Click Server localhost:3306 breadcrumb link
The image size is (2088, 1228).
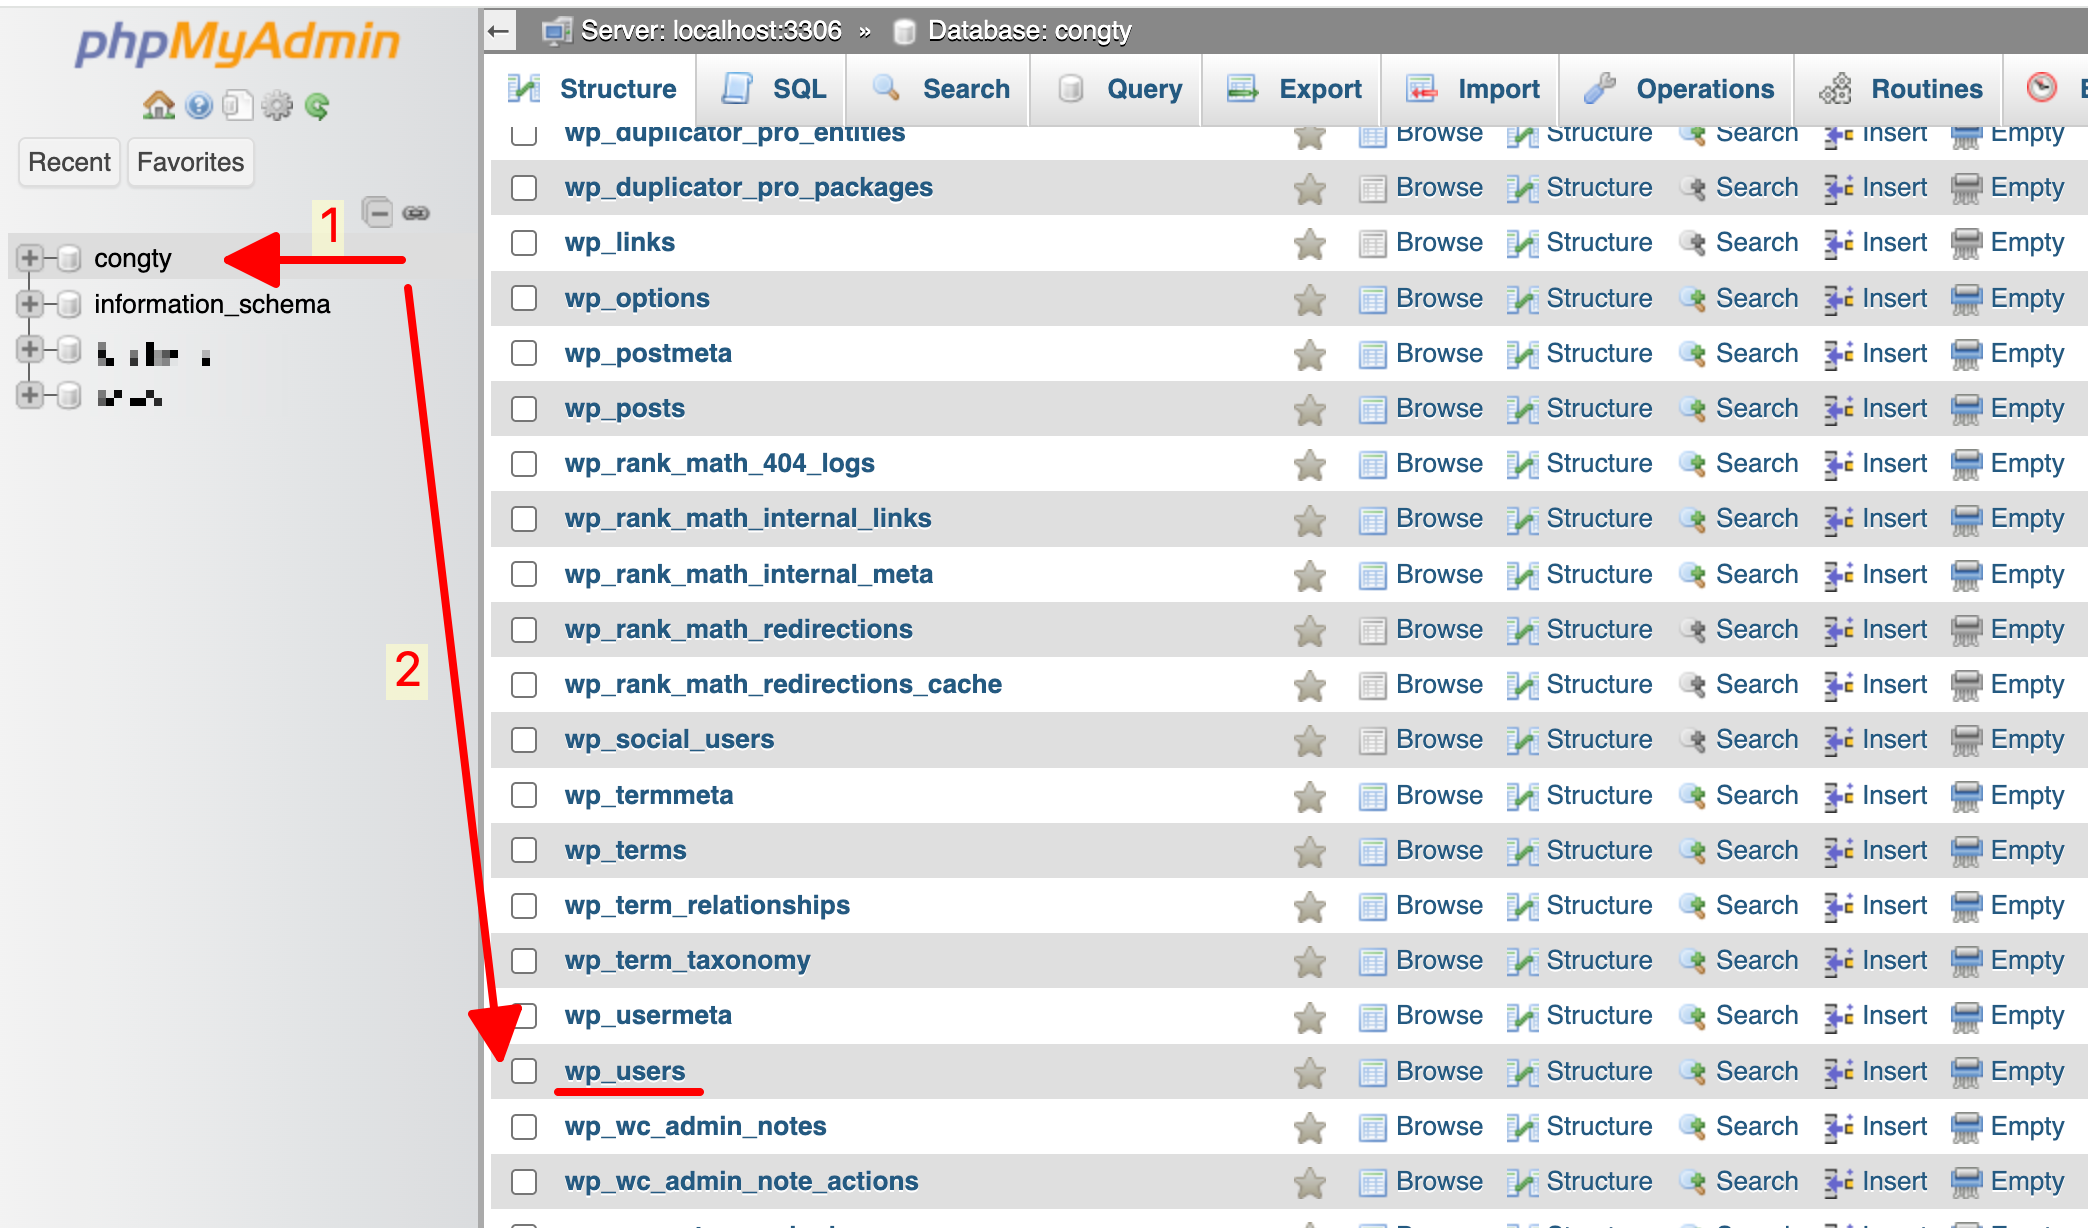tap(710, 31)
